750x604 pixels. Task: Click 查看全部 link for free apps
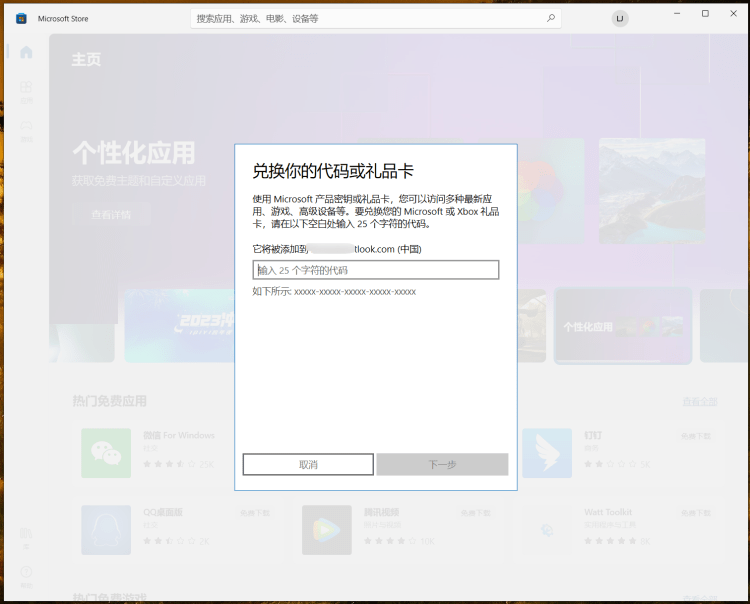pos(700,402)
